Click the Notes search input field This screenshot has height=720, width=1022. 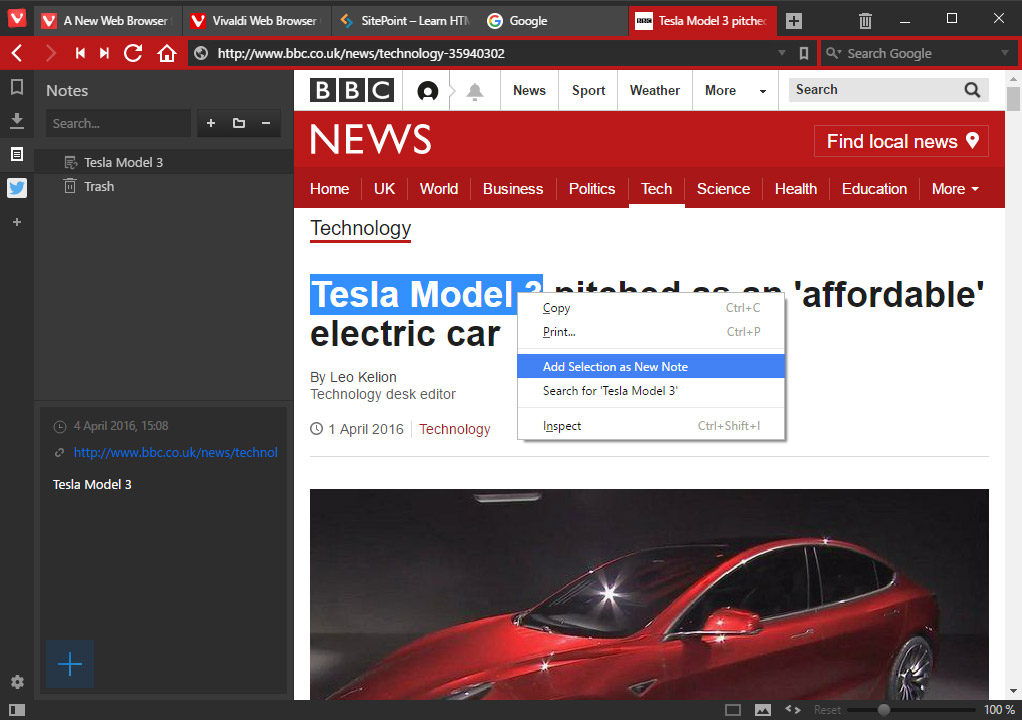[117, 124]
